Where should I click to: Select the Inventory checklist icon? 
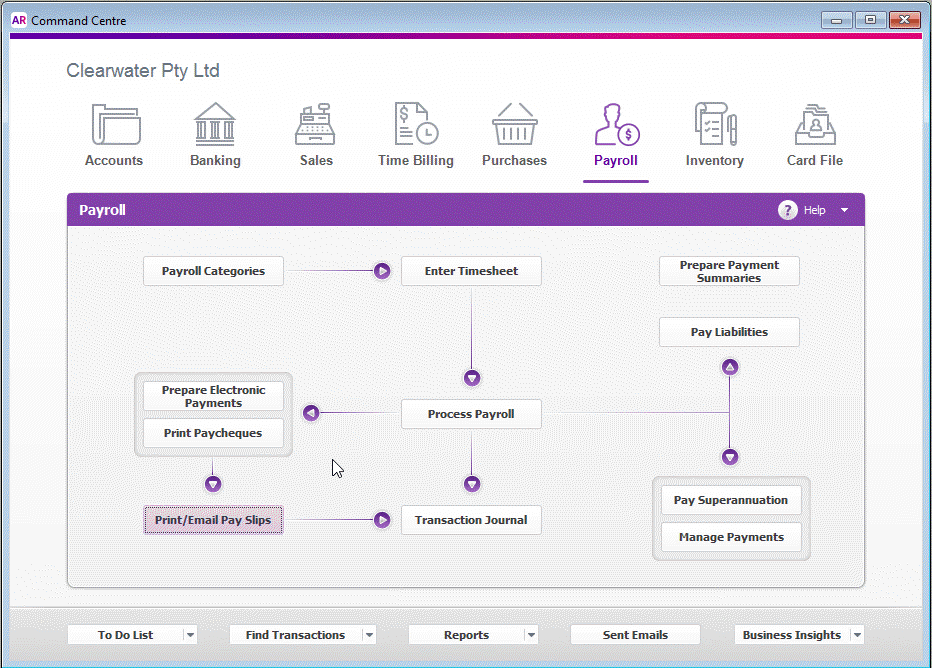[716, 124]
